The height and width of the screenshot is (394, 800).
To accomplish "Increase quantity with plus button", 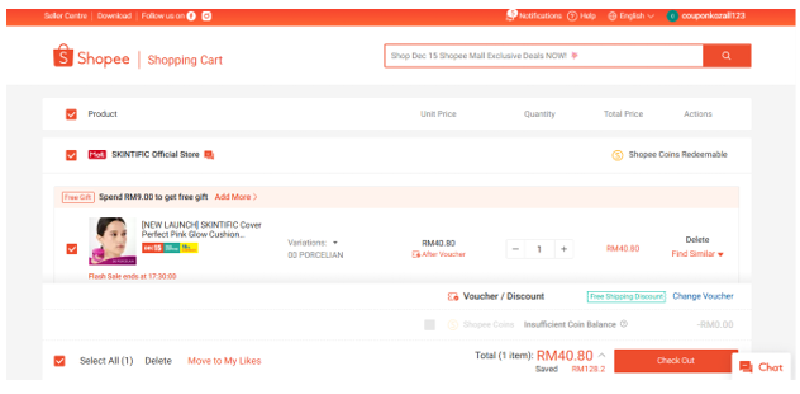I will coord(564,249).
